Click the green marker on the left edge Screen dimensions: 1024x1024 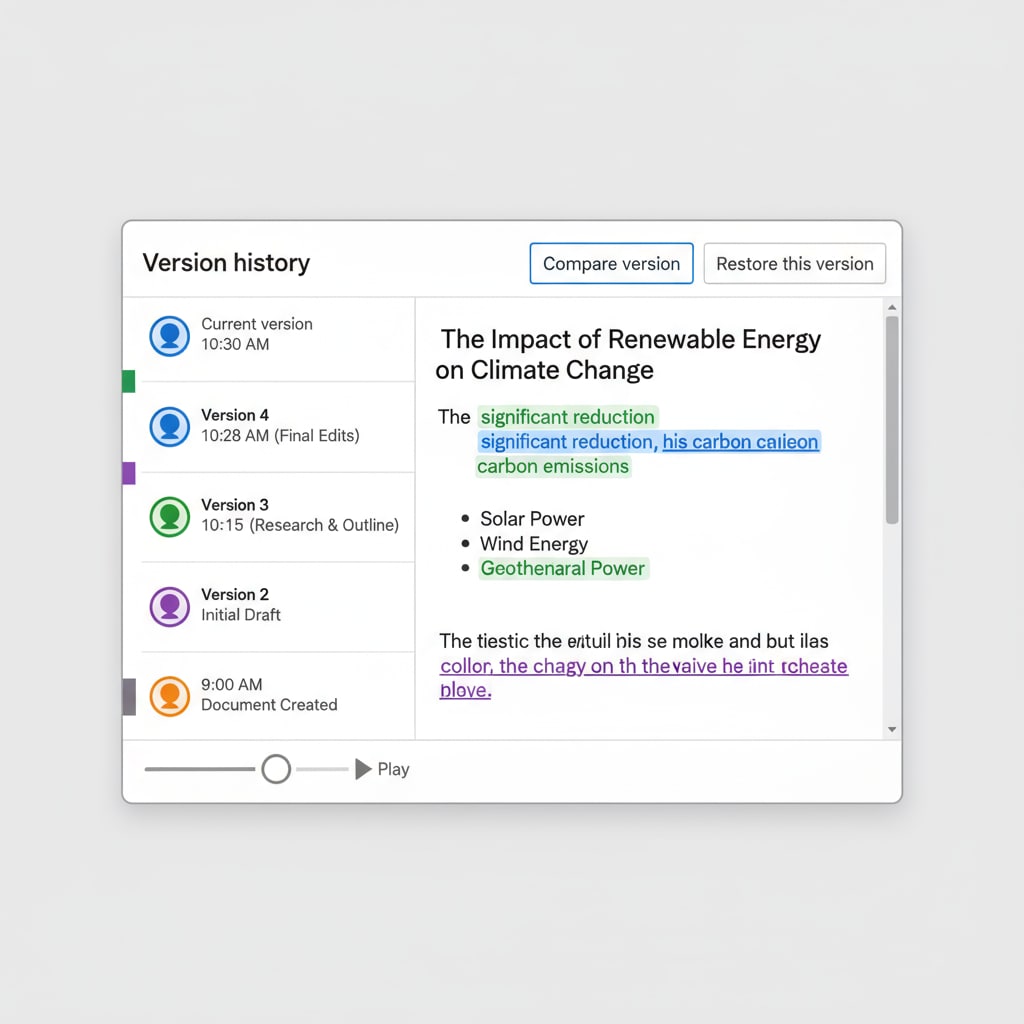click(128, 381)
